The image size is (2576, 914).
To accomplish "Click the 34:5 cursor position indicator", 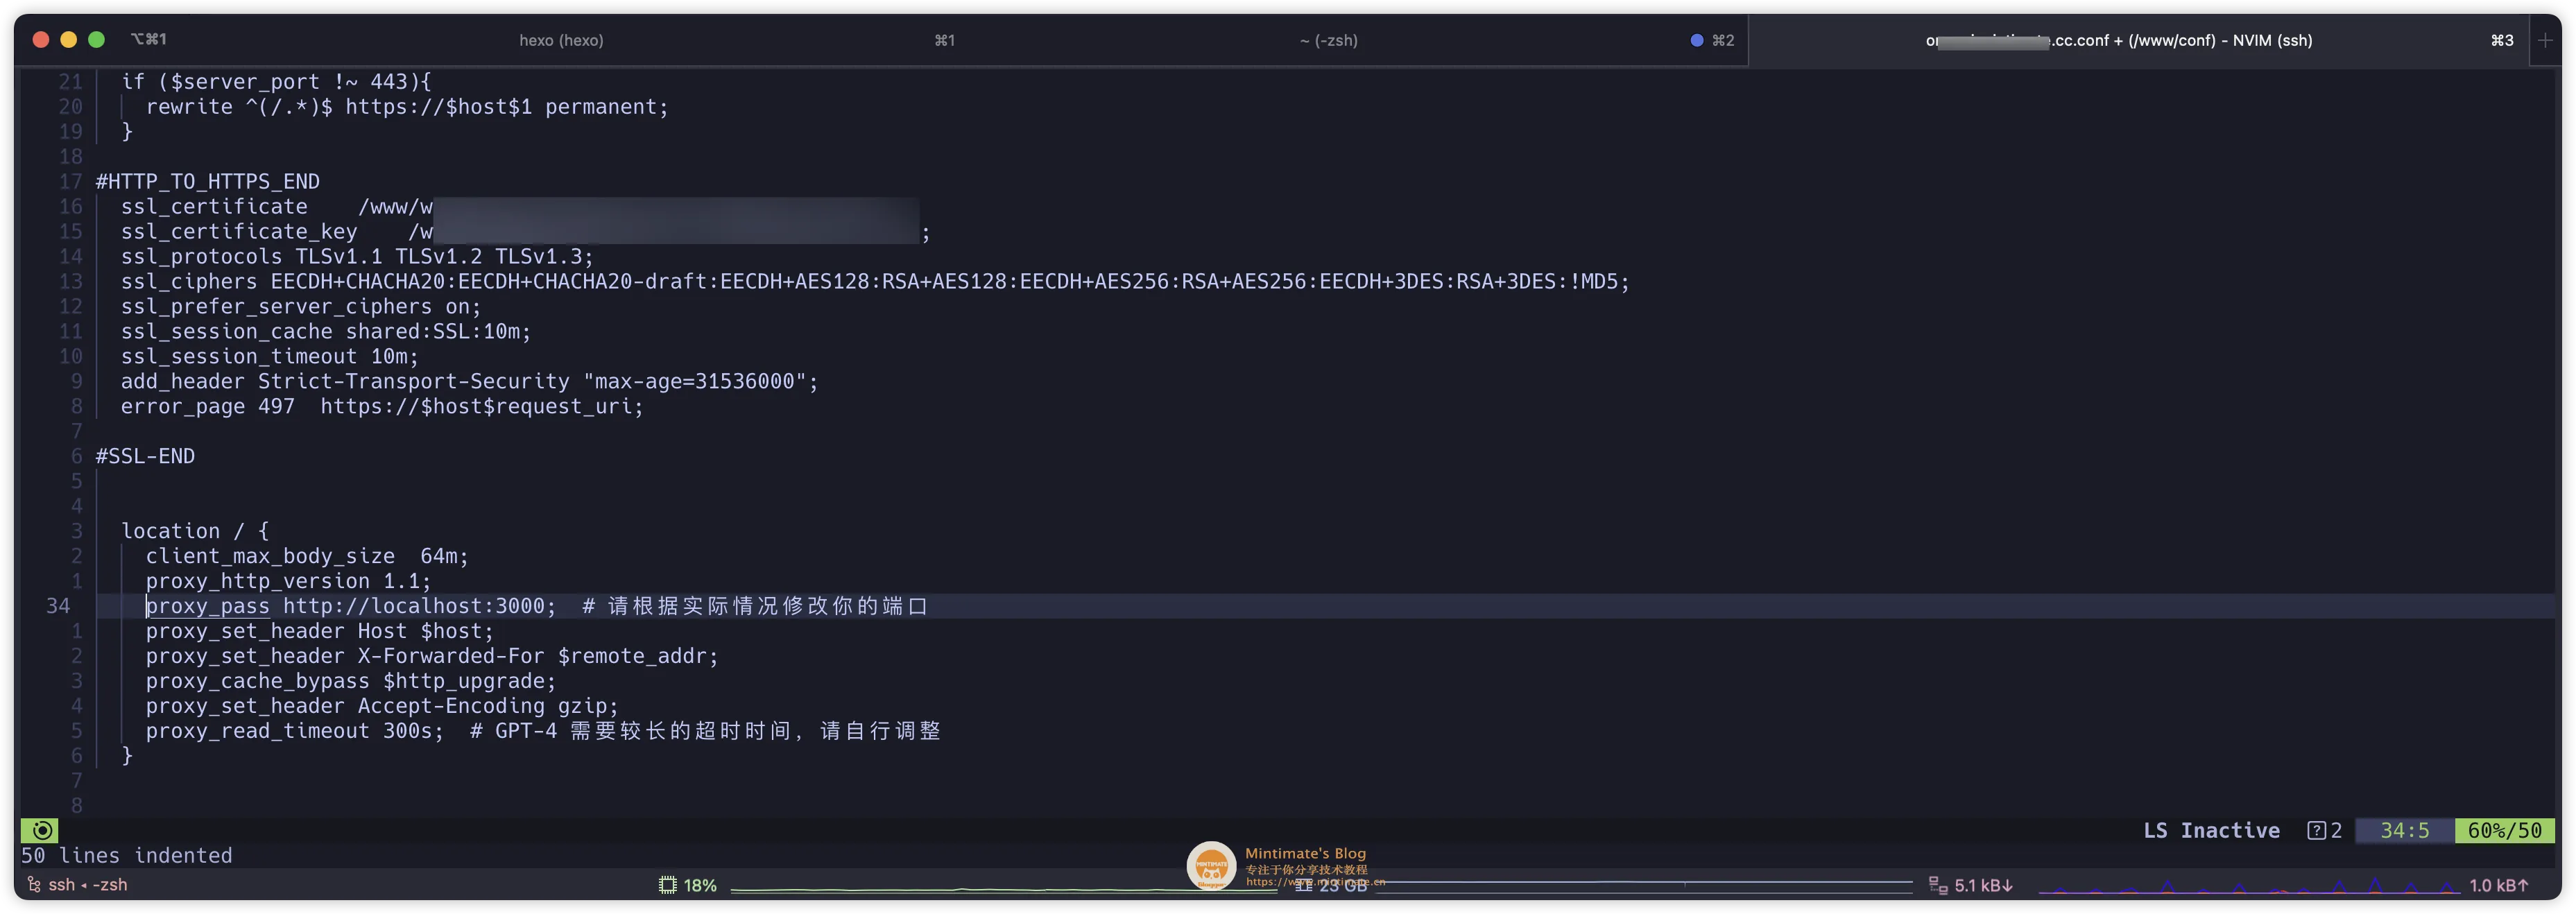I will [x=2405, y=830].
